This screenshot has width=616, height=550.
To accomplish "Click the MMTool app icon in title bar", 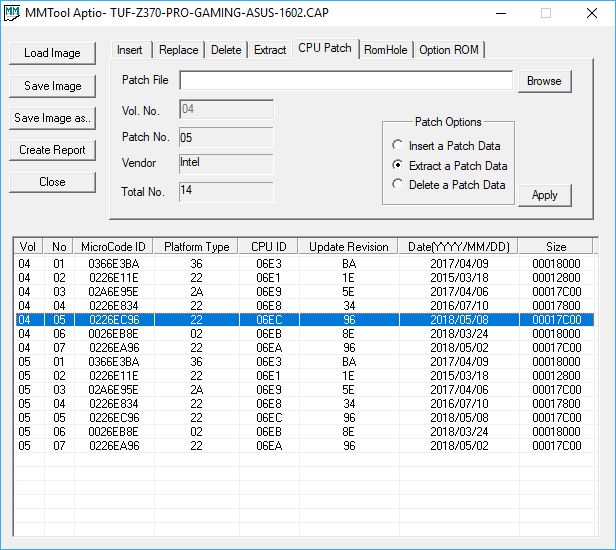I will pos(11,13).
